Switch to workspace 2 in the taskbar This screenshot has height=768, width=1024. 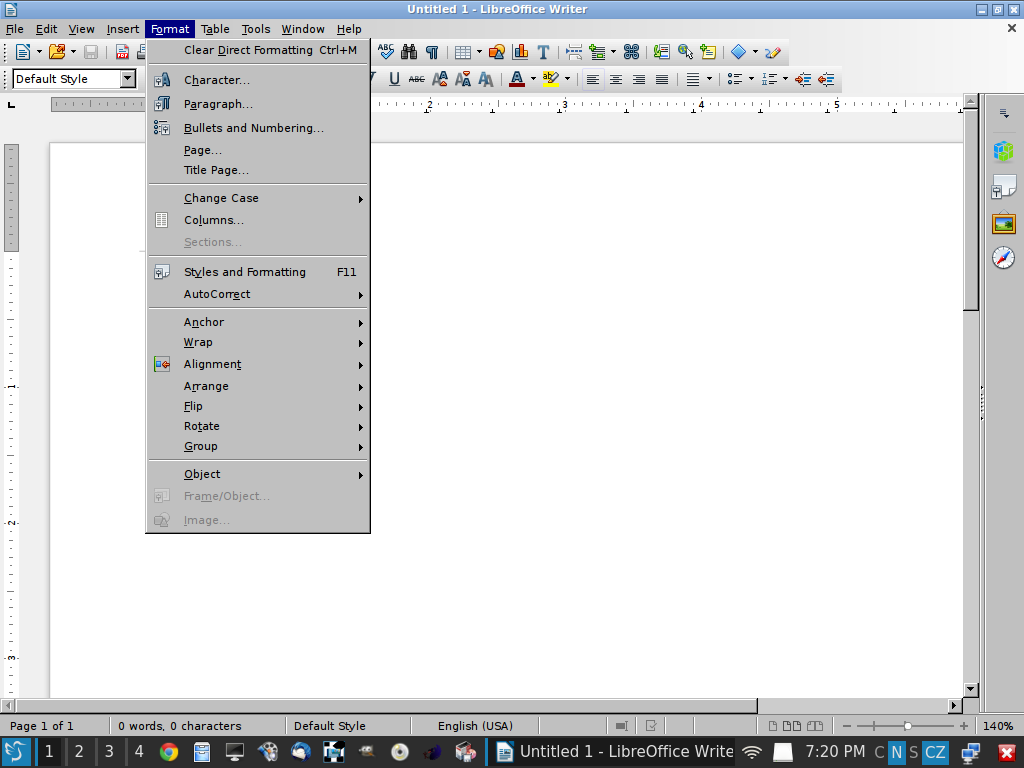(x=79, y=752)
